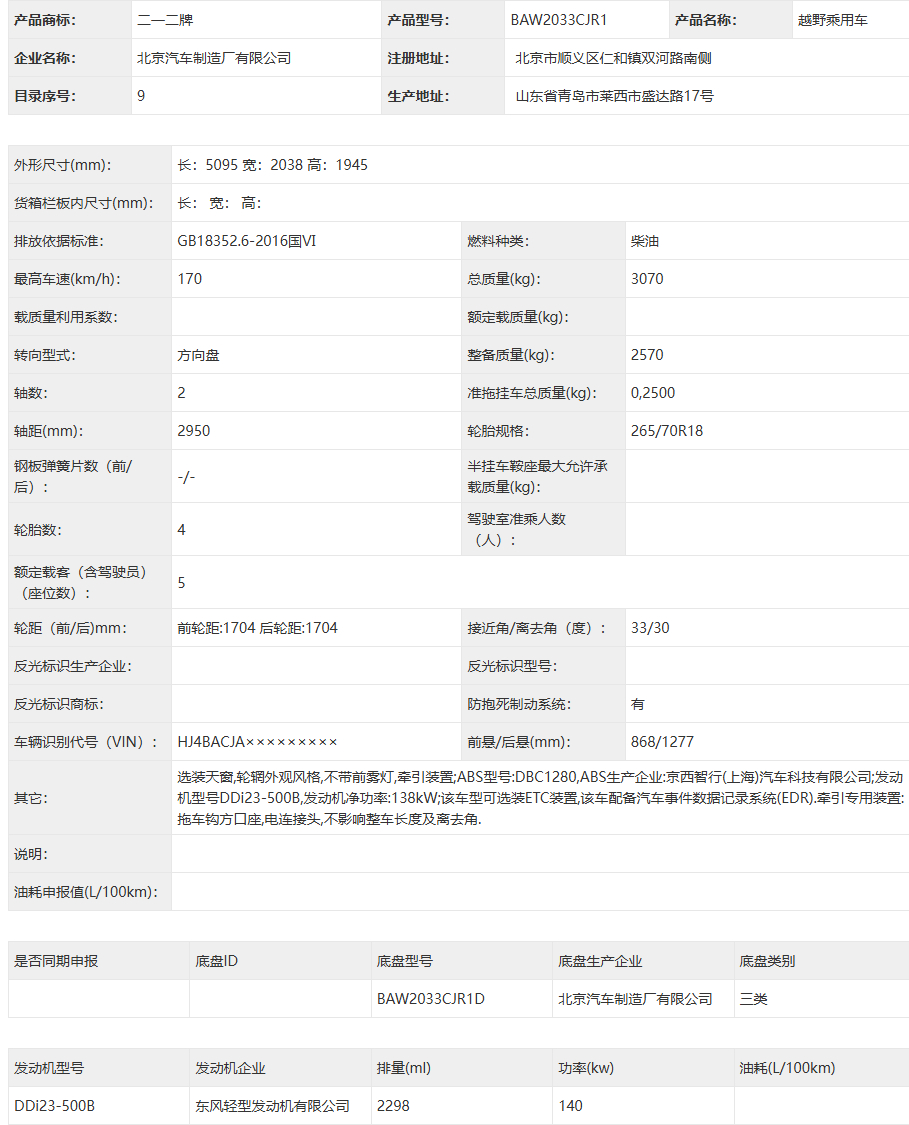This screenshot has height=1125, width=909.
Task: Click the 产品型号 label
Action: (x=418, y=20)
